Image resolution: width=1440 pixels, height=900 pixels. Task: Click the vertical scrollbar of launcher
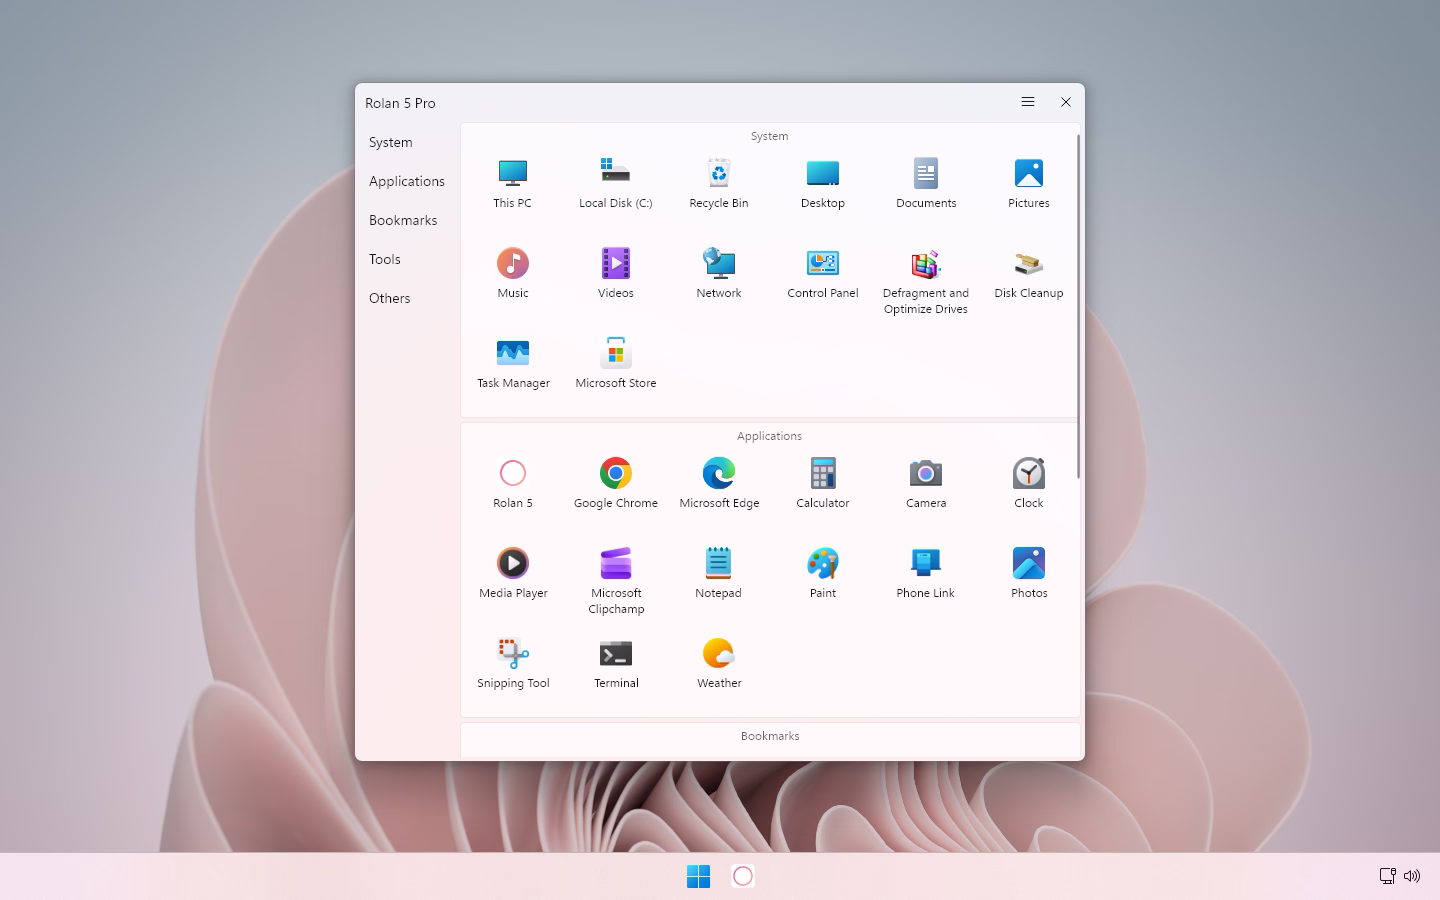(1078, 306)
